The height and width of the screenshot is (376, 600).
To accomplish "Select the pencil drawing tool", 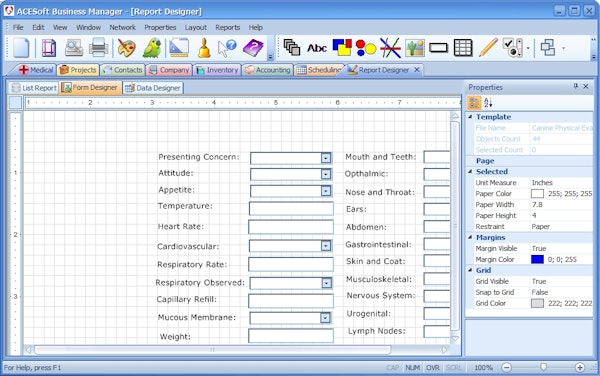I will pyautogui.click(x=488, y=48).
